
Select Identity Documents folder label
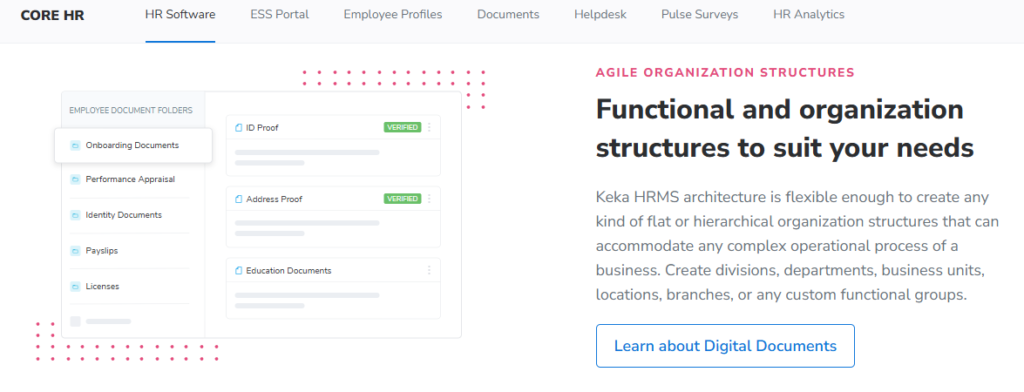tap(123, 215)
